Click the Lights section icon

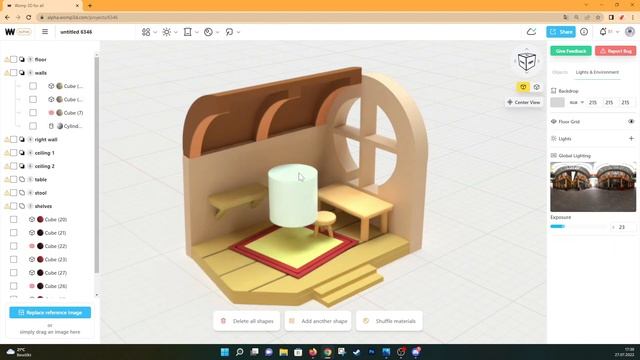(553, 139)
